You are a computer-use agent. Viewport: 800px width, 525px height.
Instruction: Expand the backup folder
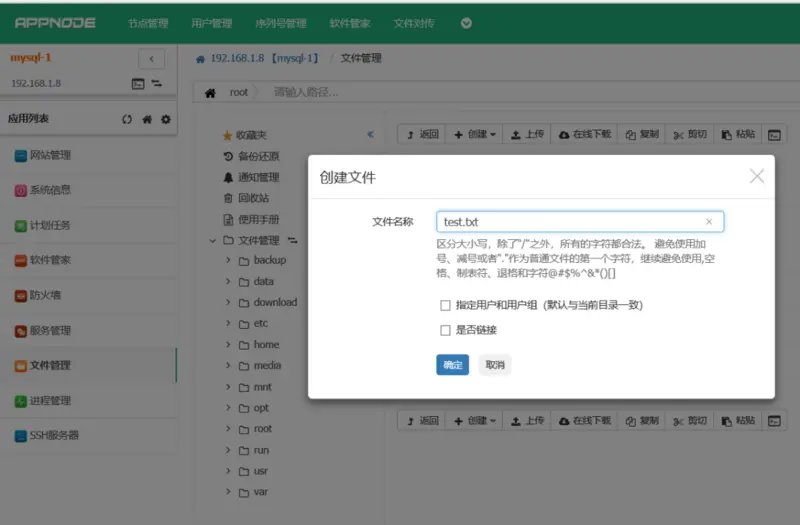point(228,260)
